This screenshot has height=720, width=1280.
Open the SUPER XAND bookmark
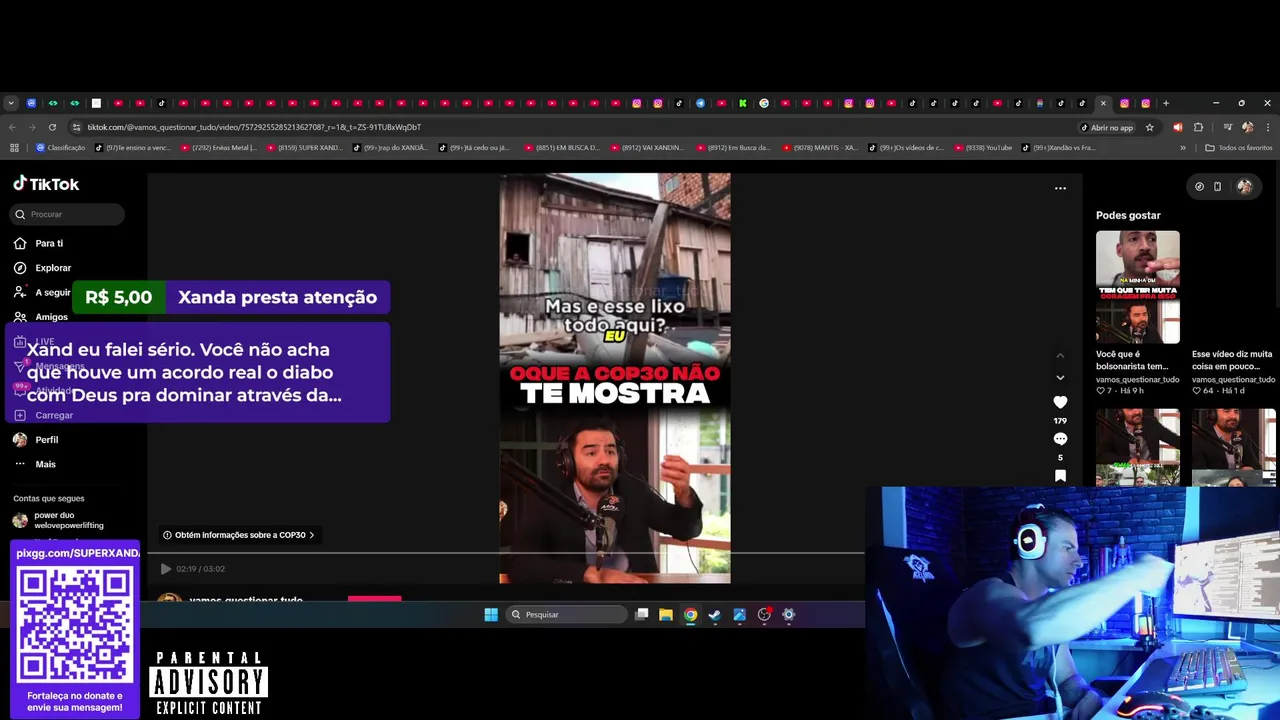click(x=305, y=148)
